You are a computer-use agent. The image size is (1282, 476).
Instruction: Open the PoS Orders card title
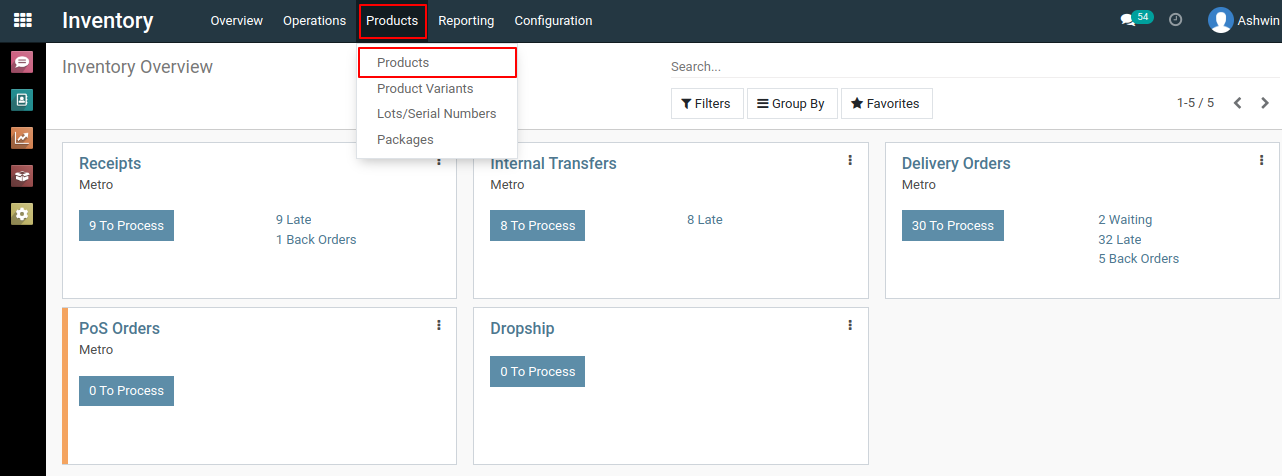pyautogui.click(x=119, y=328)
